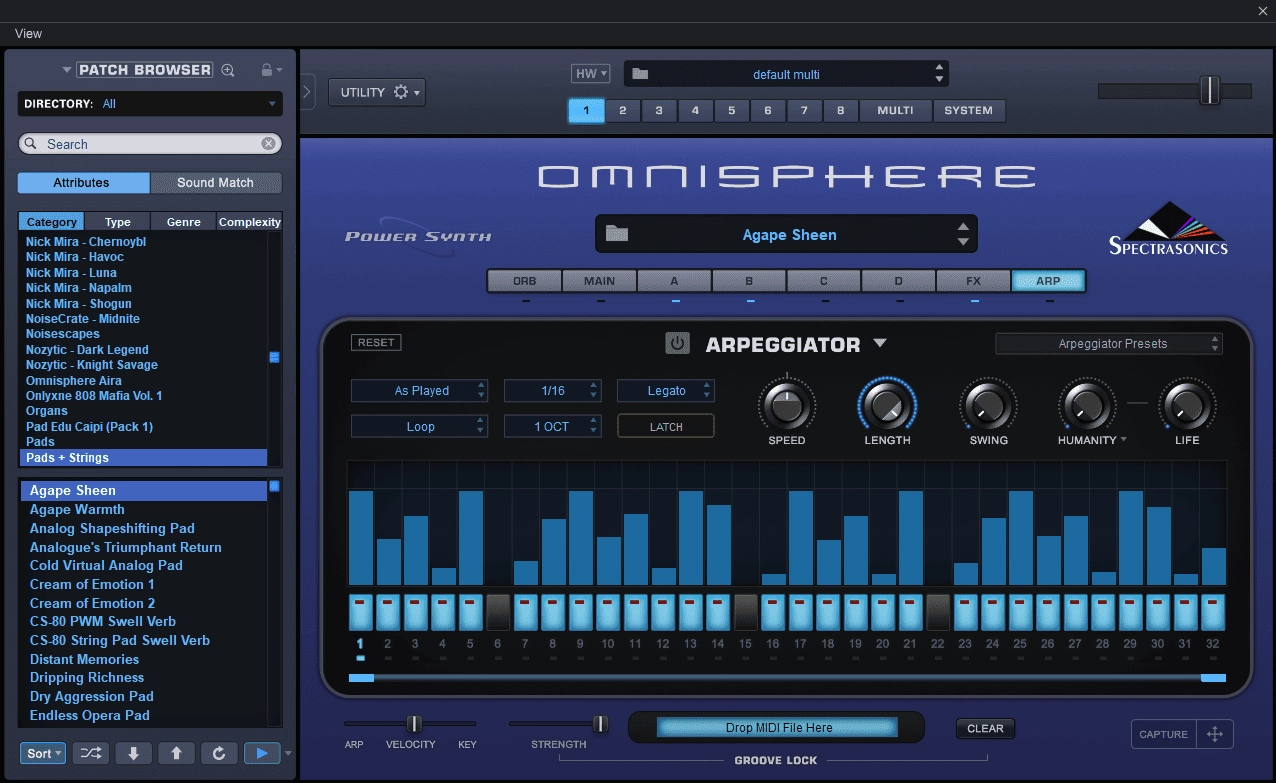Expand the ARPEGGIATOR title menu arrow
1276x783 pixels.
(x=880, y=343)
